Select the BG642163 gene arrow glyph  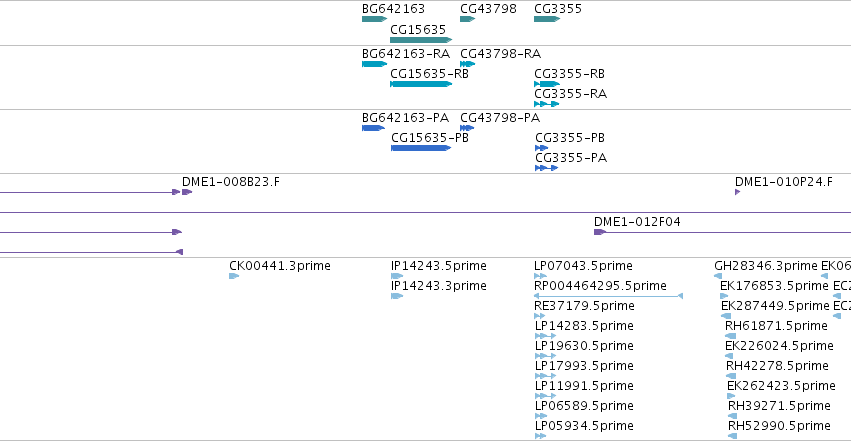click(x=374, y=19)
